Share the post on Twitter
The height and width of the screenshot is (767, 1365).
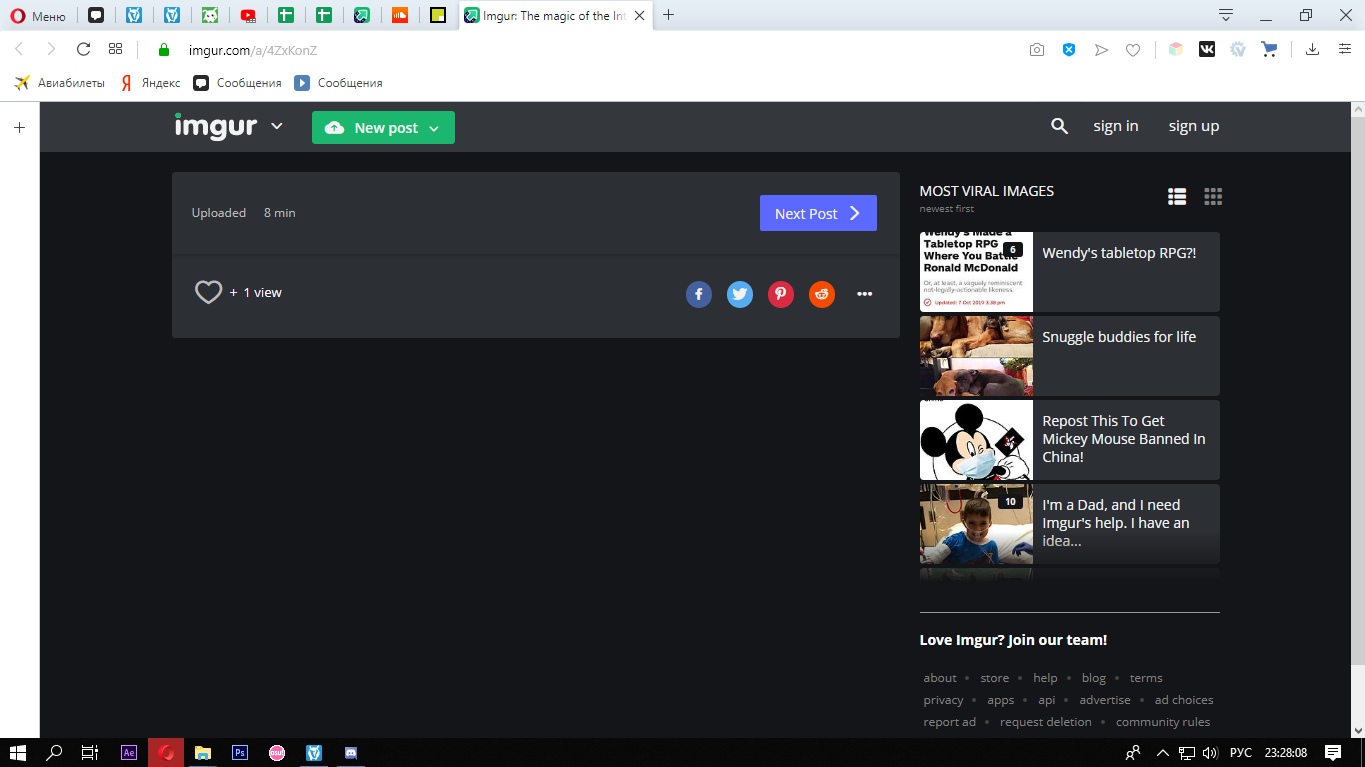(x=740, y=294)
